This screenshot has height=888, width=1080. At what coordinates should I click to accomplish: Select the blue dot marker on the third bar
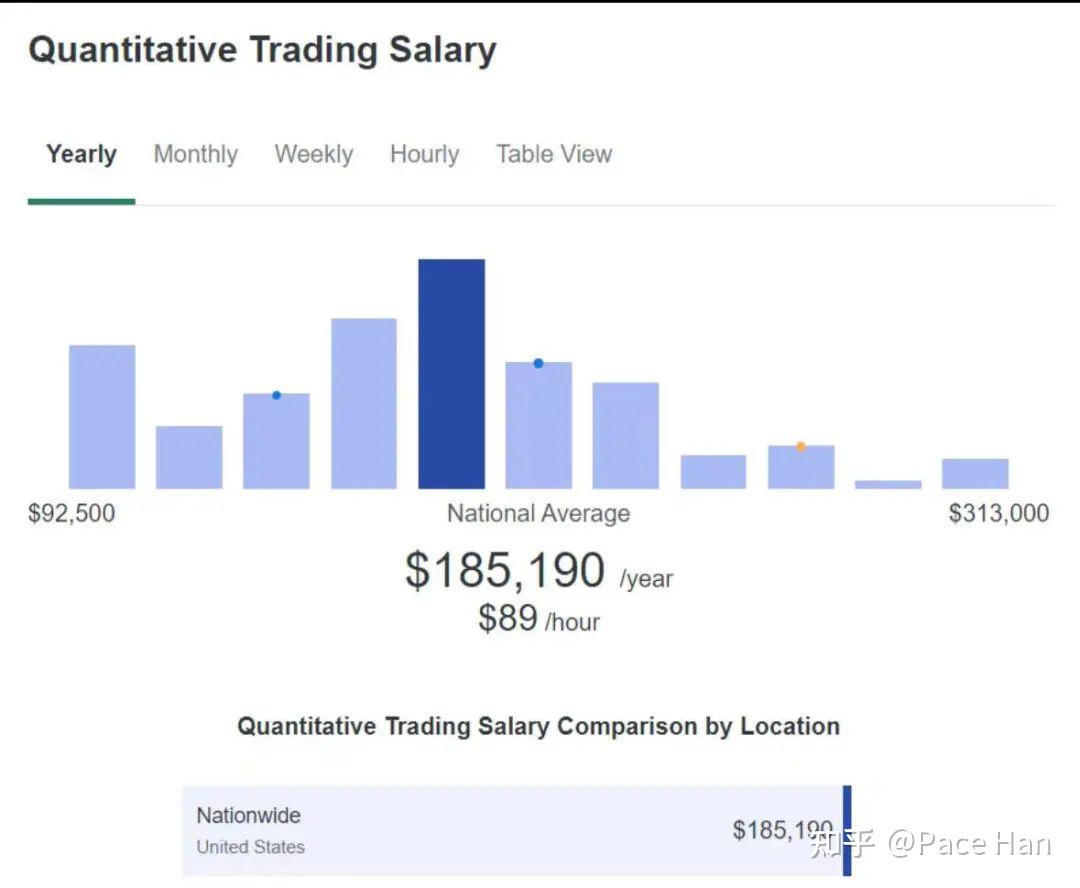point(276,394)
